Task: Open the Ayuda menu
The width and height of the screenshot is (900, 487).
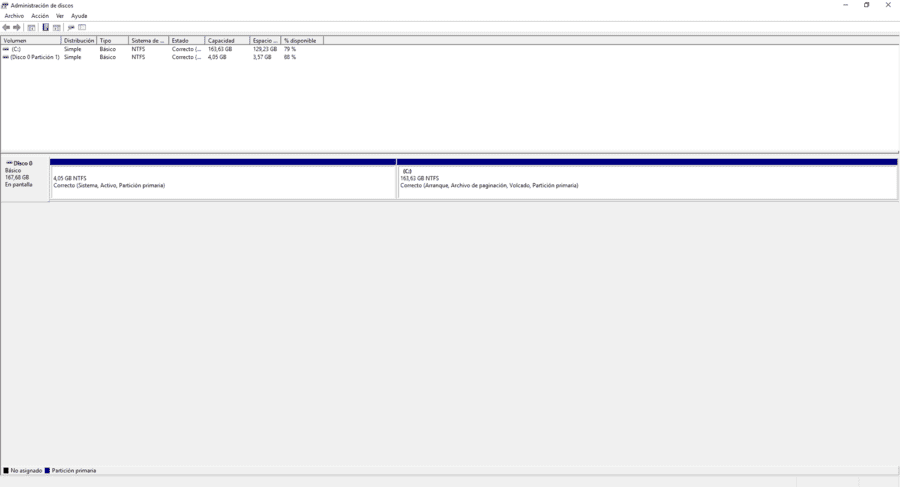Action: click(79, 16)
